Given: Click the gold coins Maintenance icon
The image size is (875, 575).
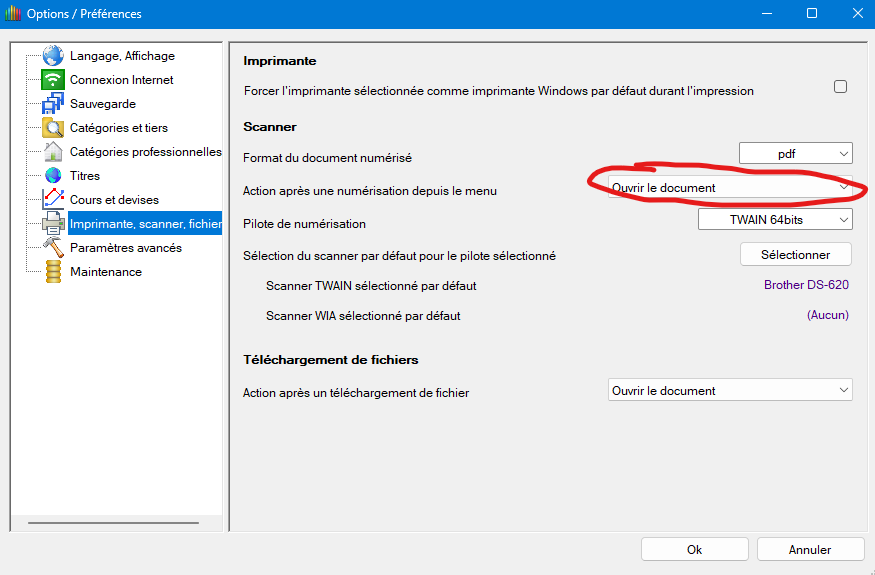Looking at the screenshot, I should point(53,272).
